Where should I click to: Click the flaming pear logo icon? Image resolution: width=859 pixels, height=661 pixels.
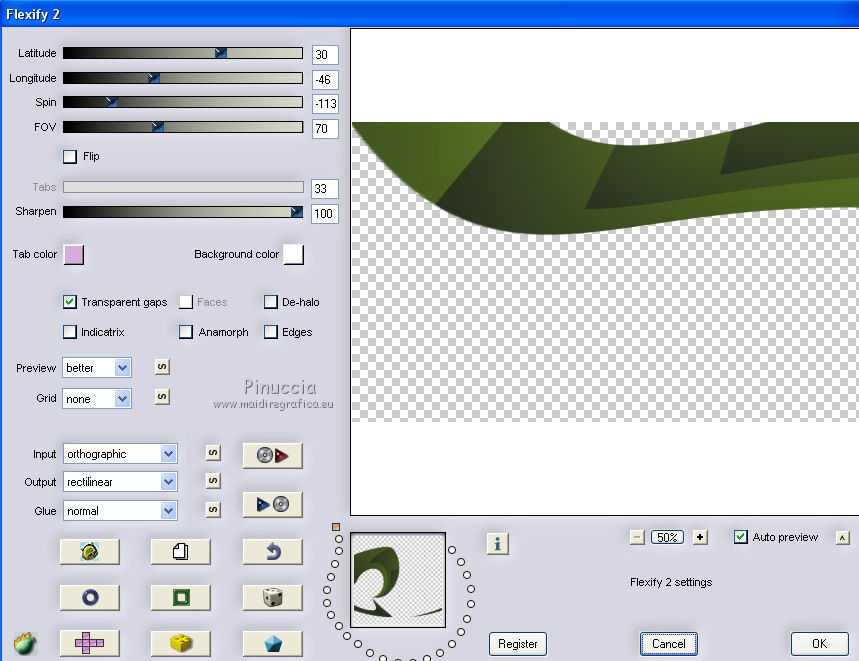click(x=24, y=643)
